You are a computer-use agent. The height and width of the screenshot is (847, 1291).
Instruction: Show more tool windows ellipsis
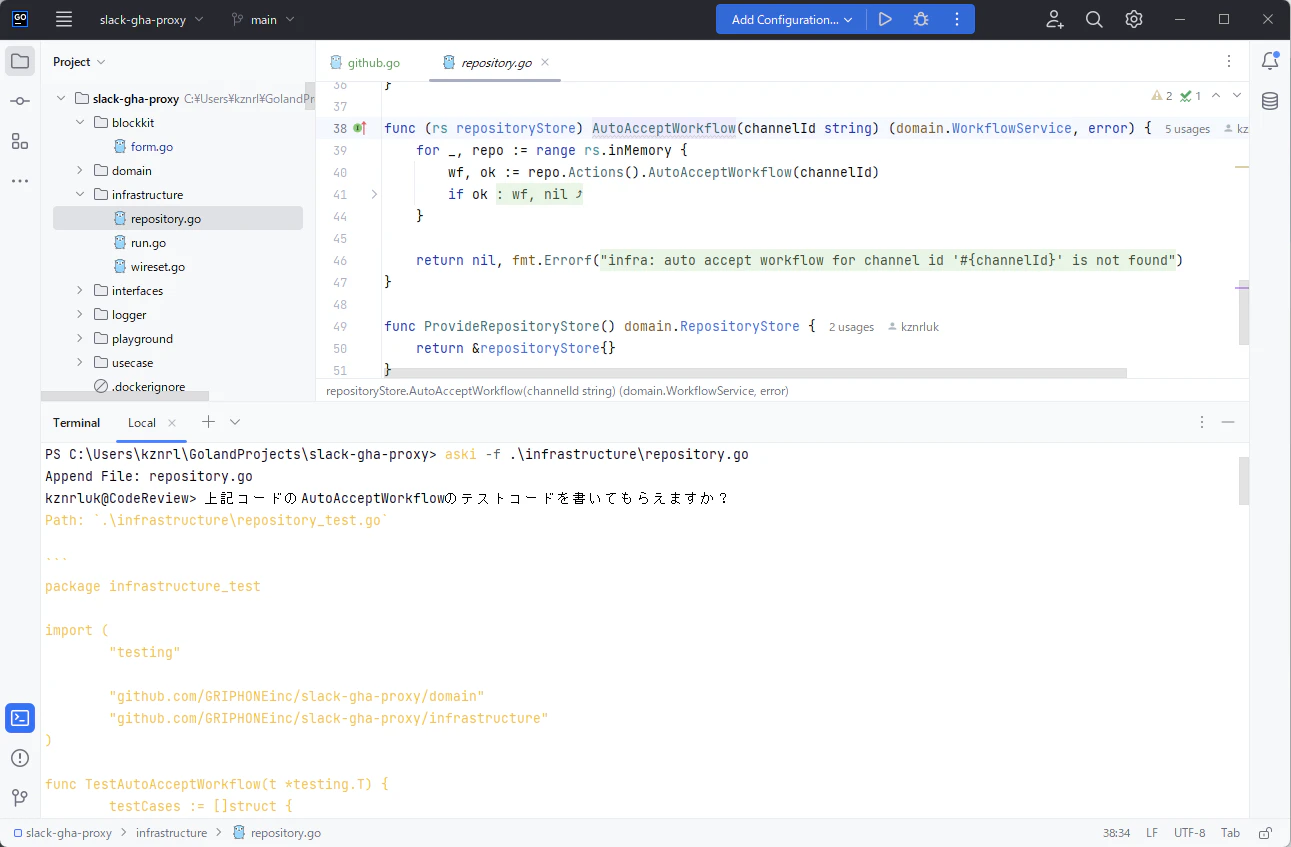20,181
